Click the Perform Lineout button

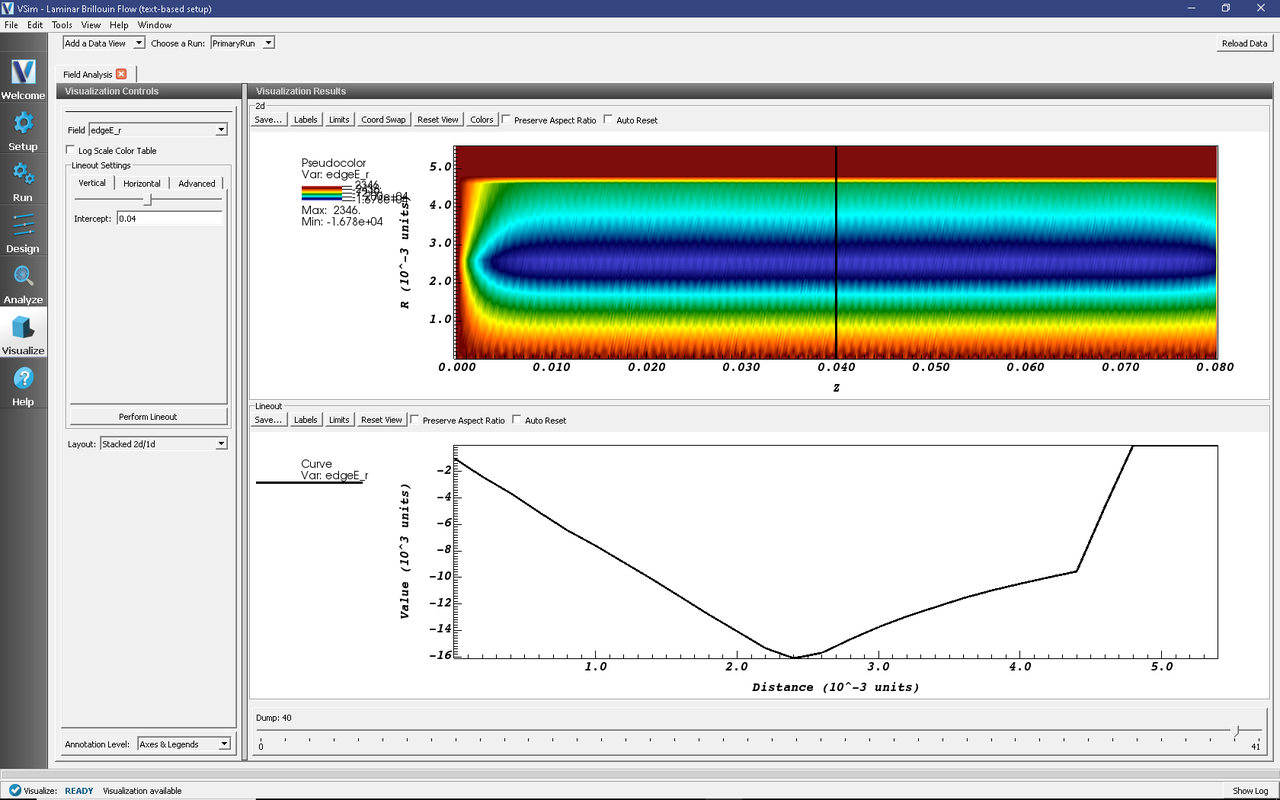coord(148,417)
